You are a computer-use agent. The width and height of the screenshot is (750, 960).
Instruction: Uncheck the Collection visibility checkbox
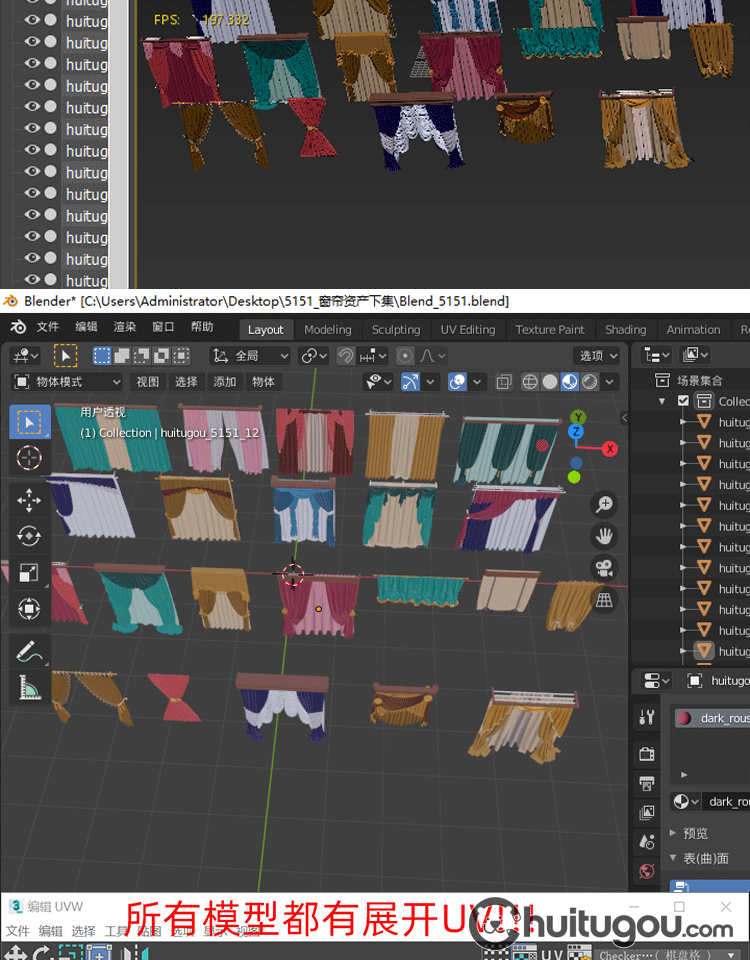tap(684, 401)
